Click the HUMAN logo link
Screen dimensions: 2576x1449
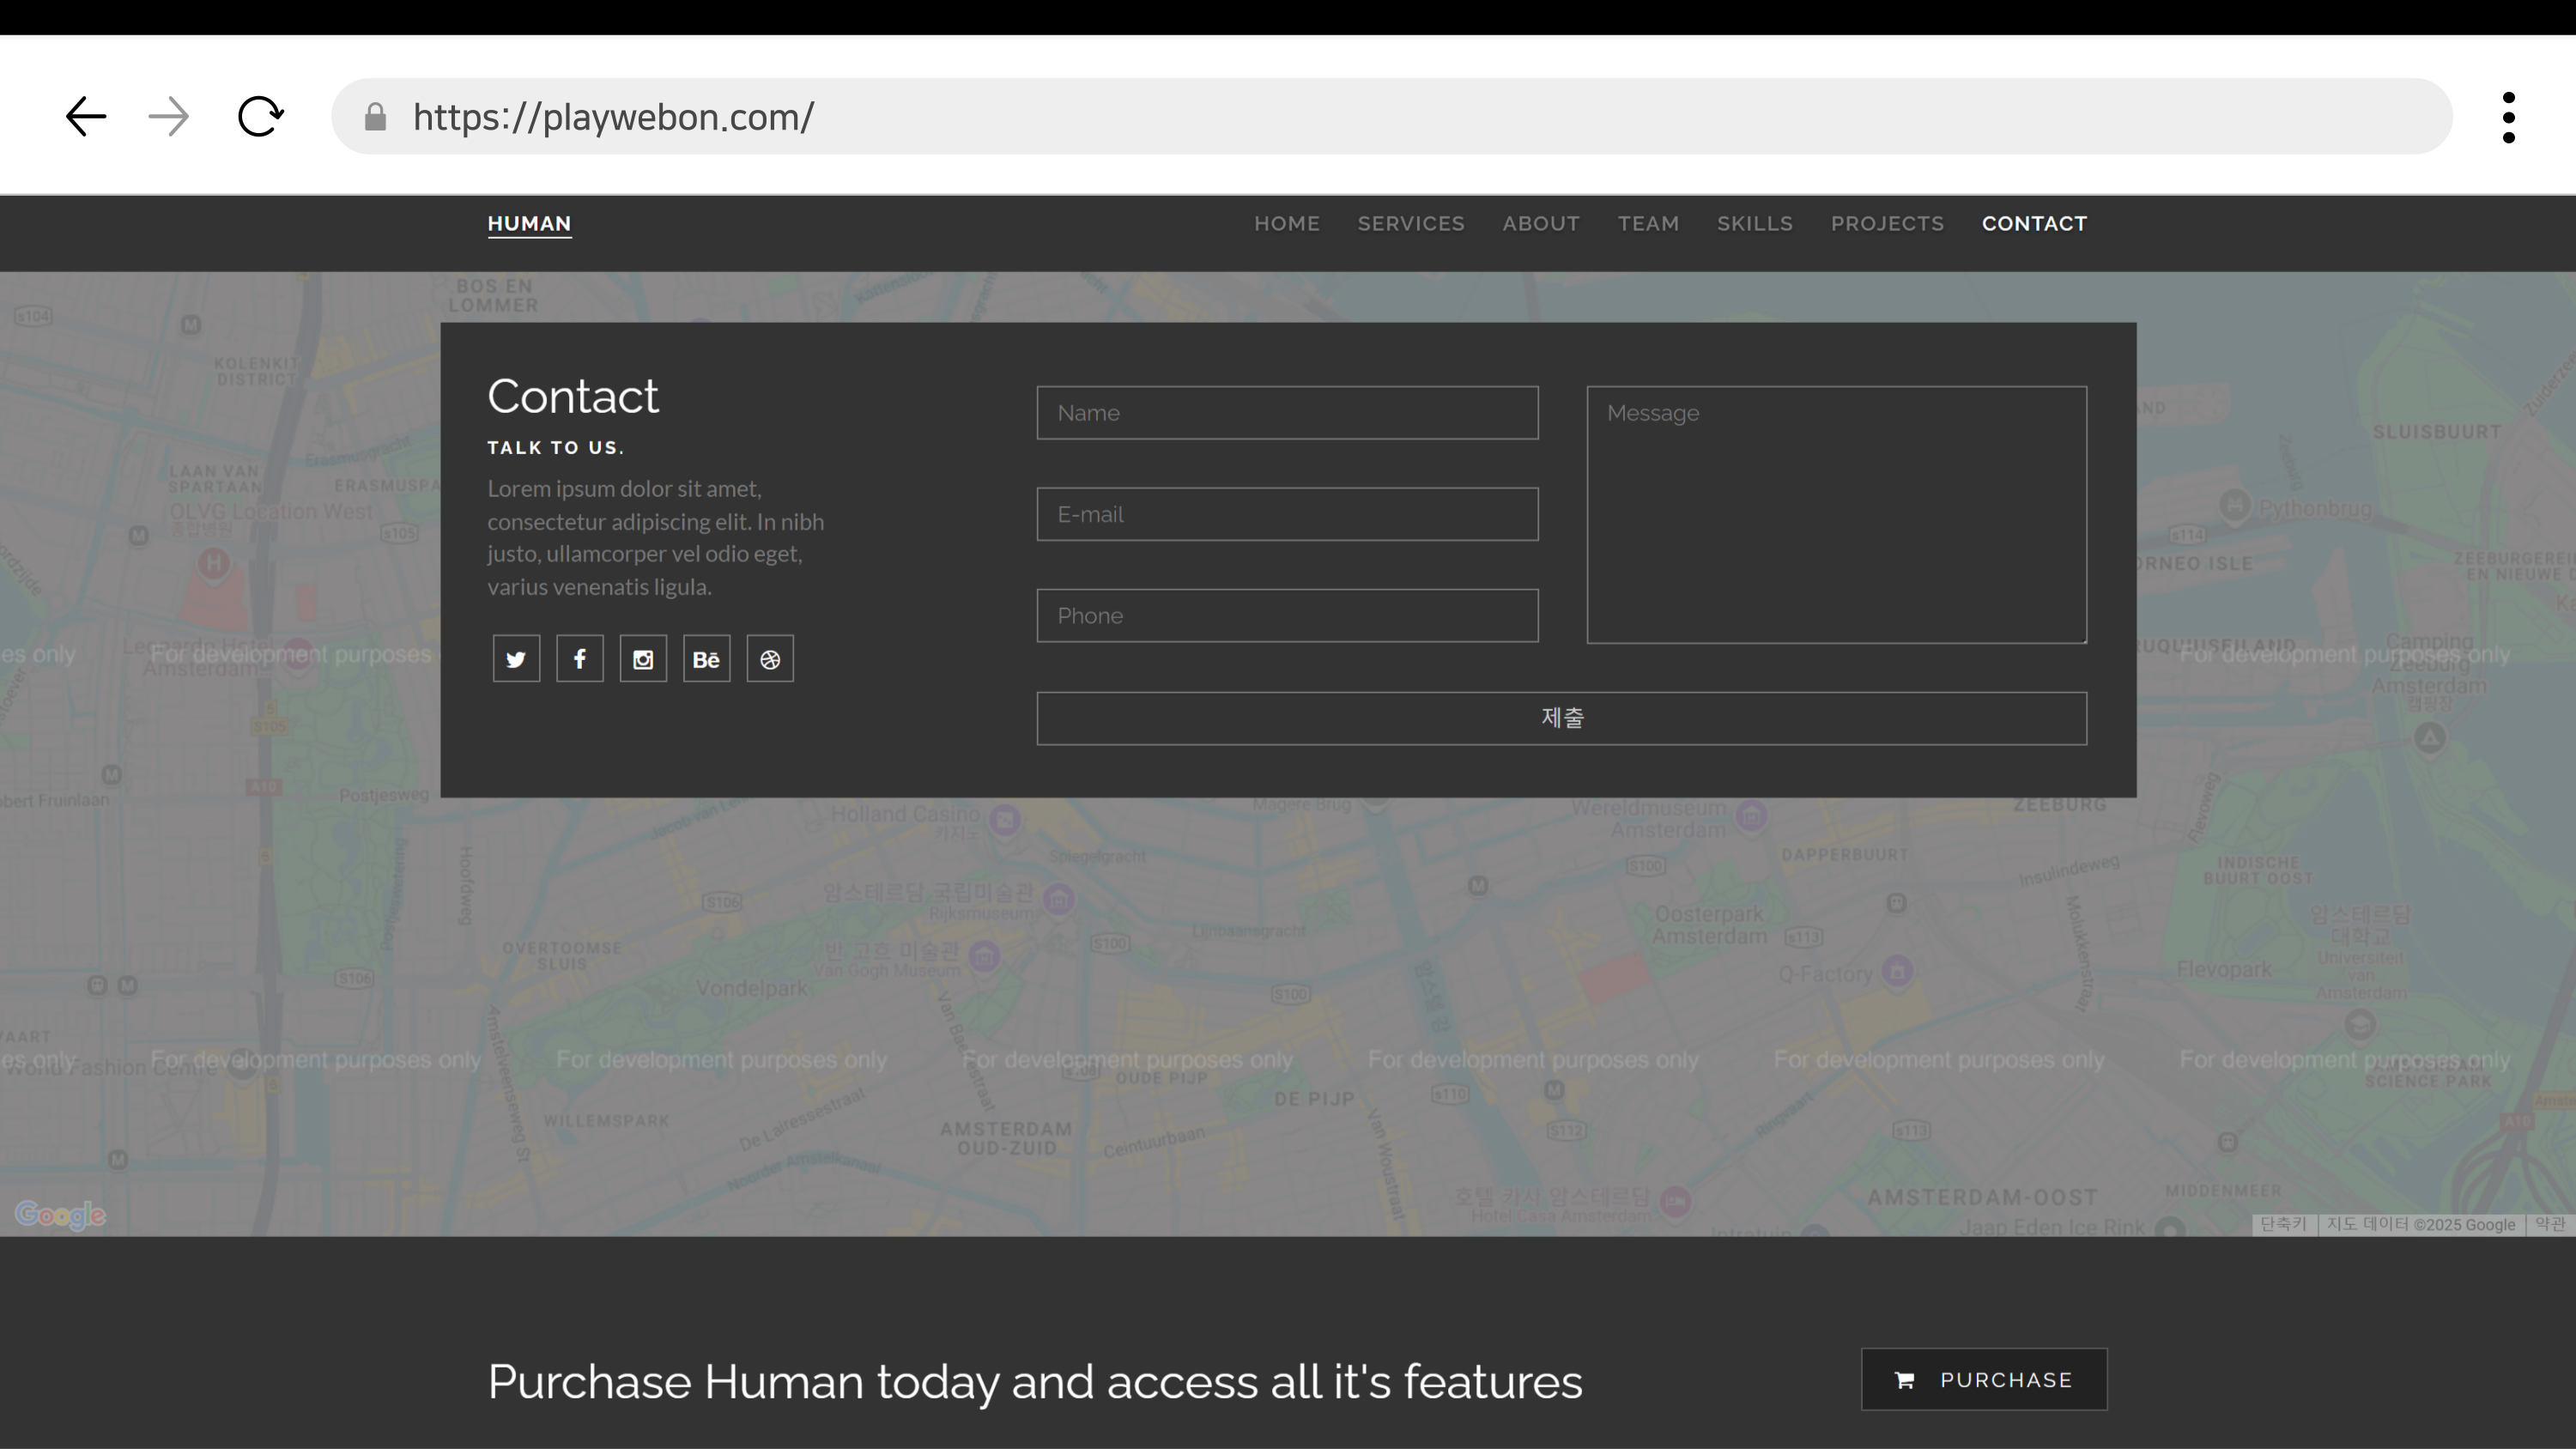point(529,224)
